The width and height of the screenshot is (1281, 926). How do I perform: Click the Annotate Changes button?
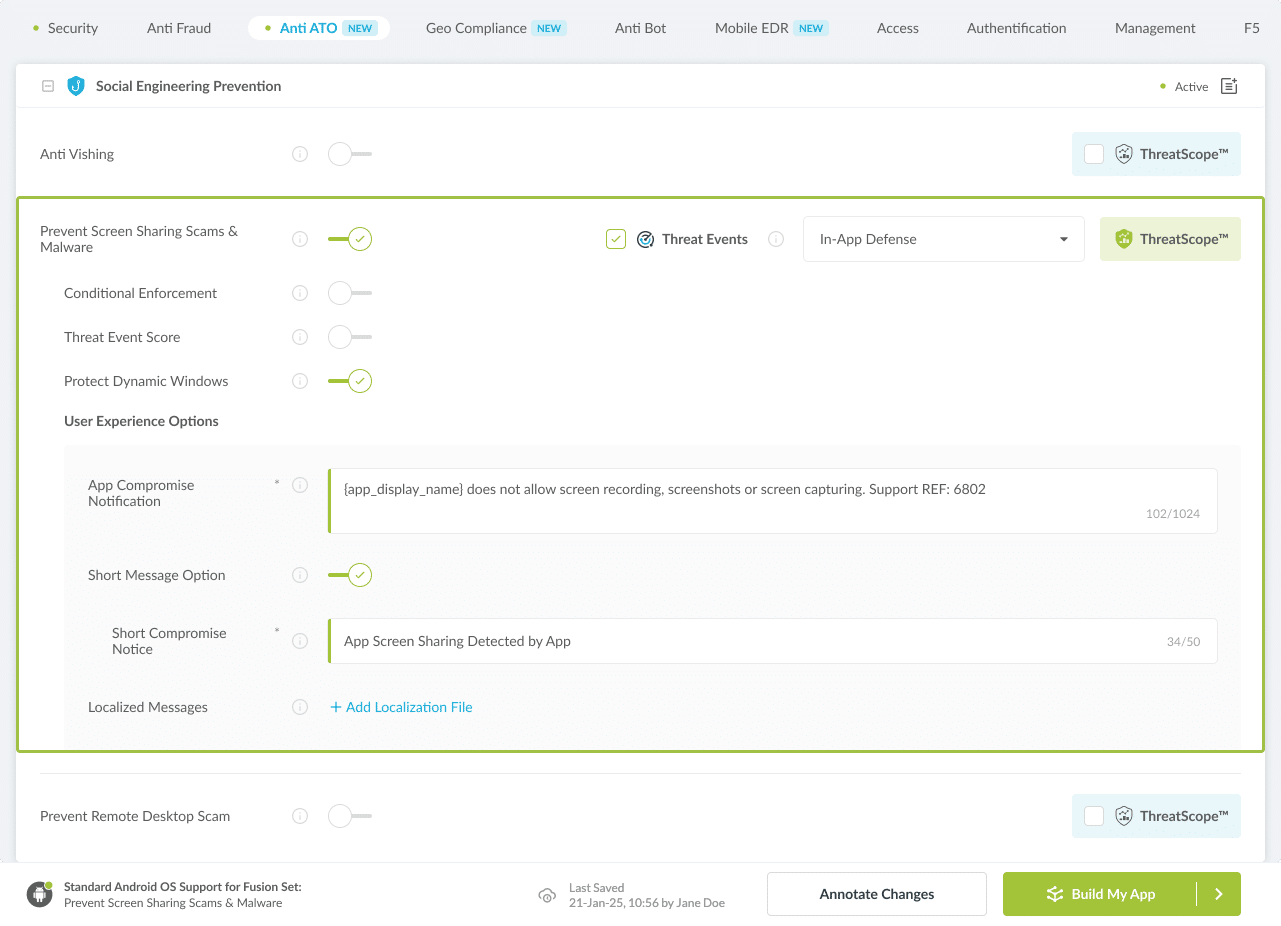coord(876,894)
